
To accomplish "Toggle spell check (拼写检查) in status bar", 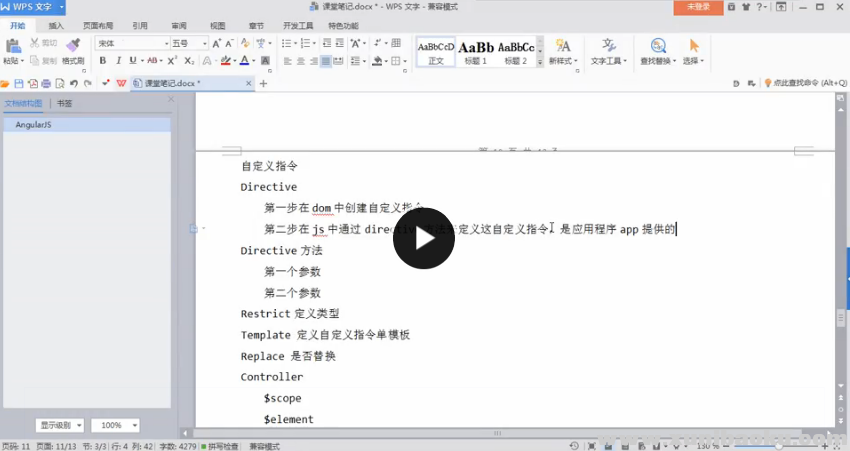I will pyautogui.click(x=219, y=445).
